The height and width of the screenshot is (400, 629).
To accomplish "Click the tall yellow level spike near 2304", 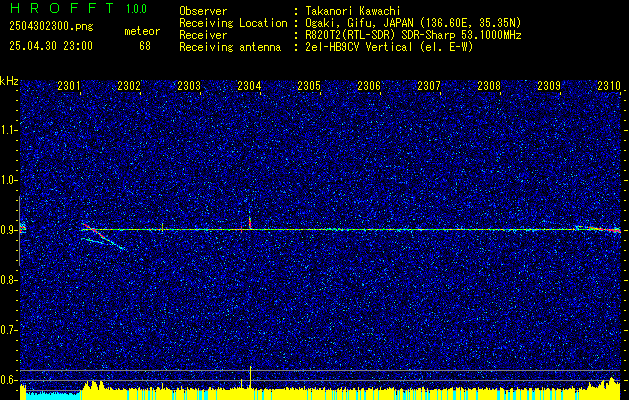I will point(250,377).
